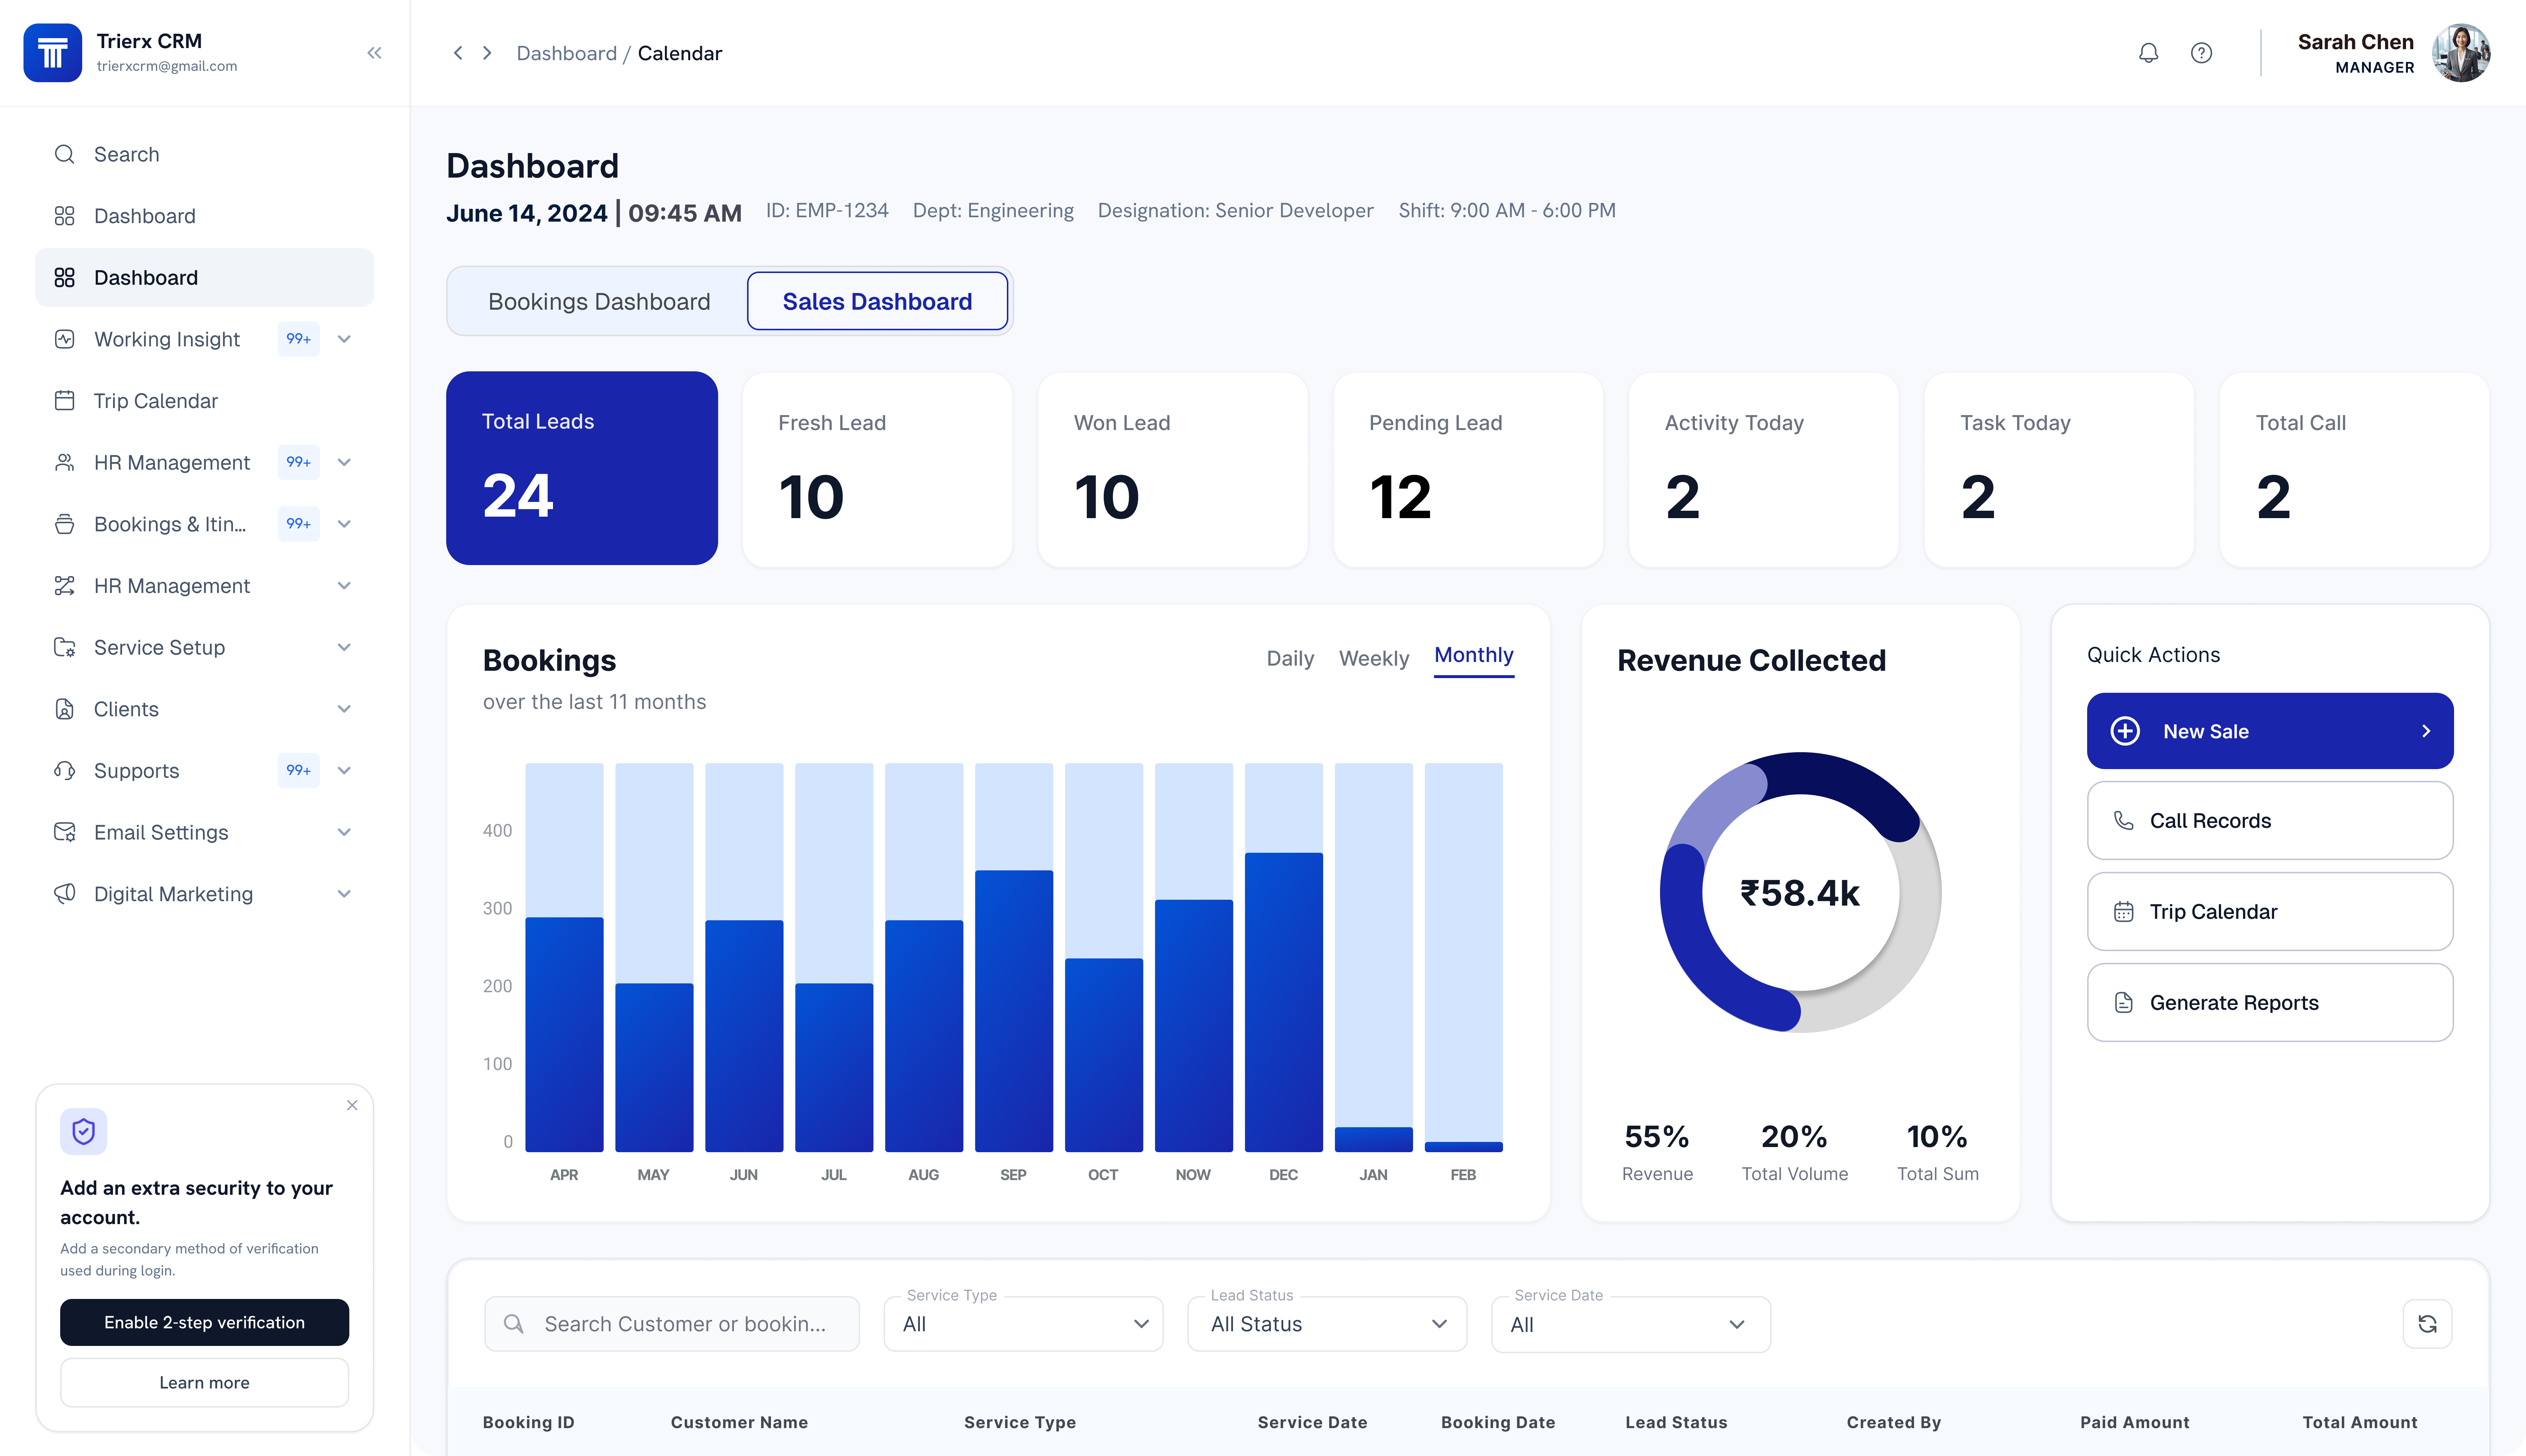Open Call Records quick action
The height and width of the screenshot is (1456, 2526).
click(x=2270, y=821)
